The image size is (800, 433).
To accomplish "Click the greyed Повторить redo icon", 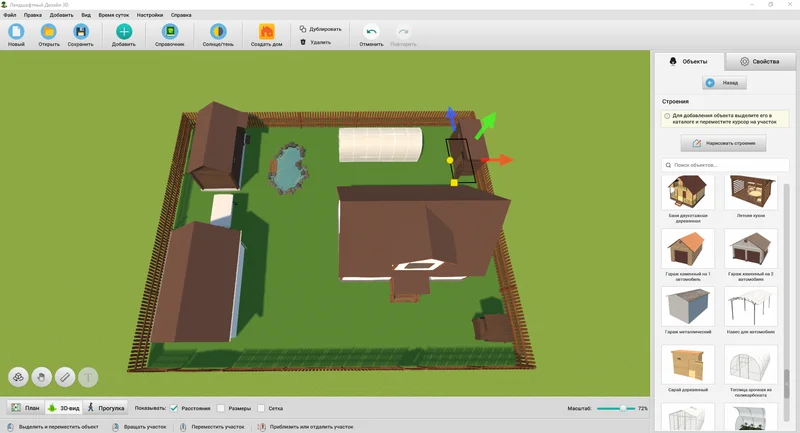I will (403, 32).
